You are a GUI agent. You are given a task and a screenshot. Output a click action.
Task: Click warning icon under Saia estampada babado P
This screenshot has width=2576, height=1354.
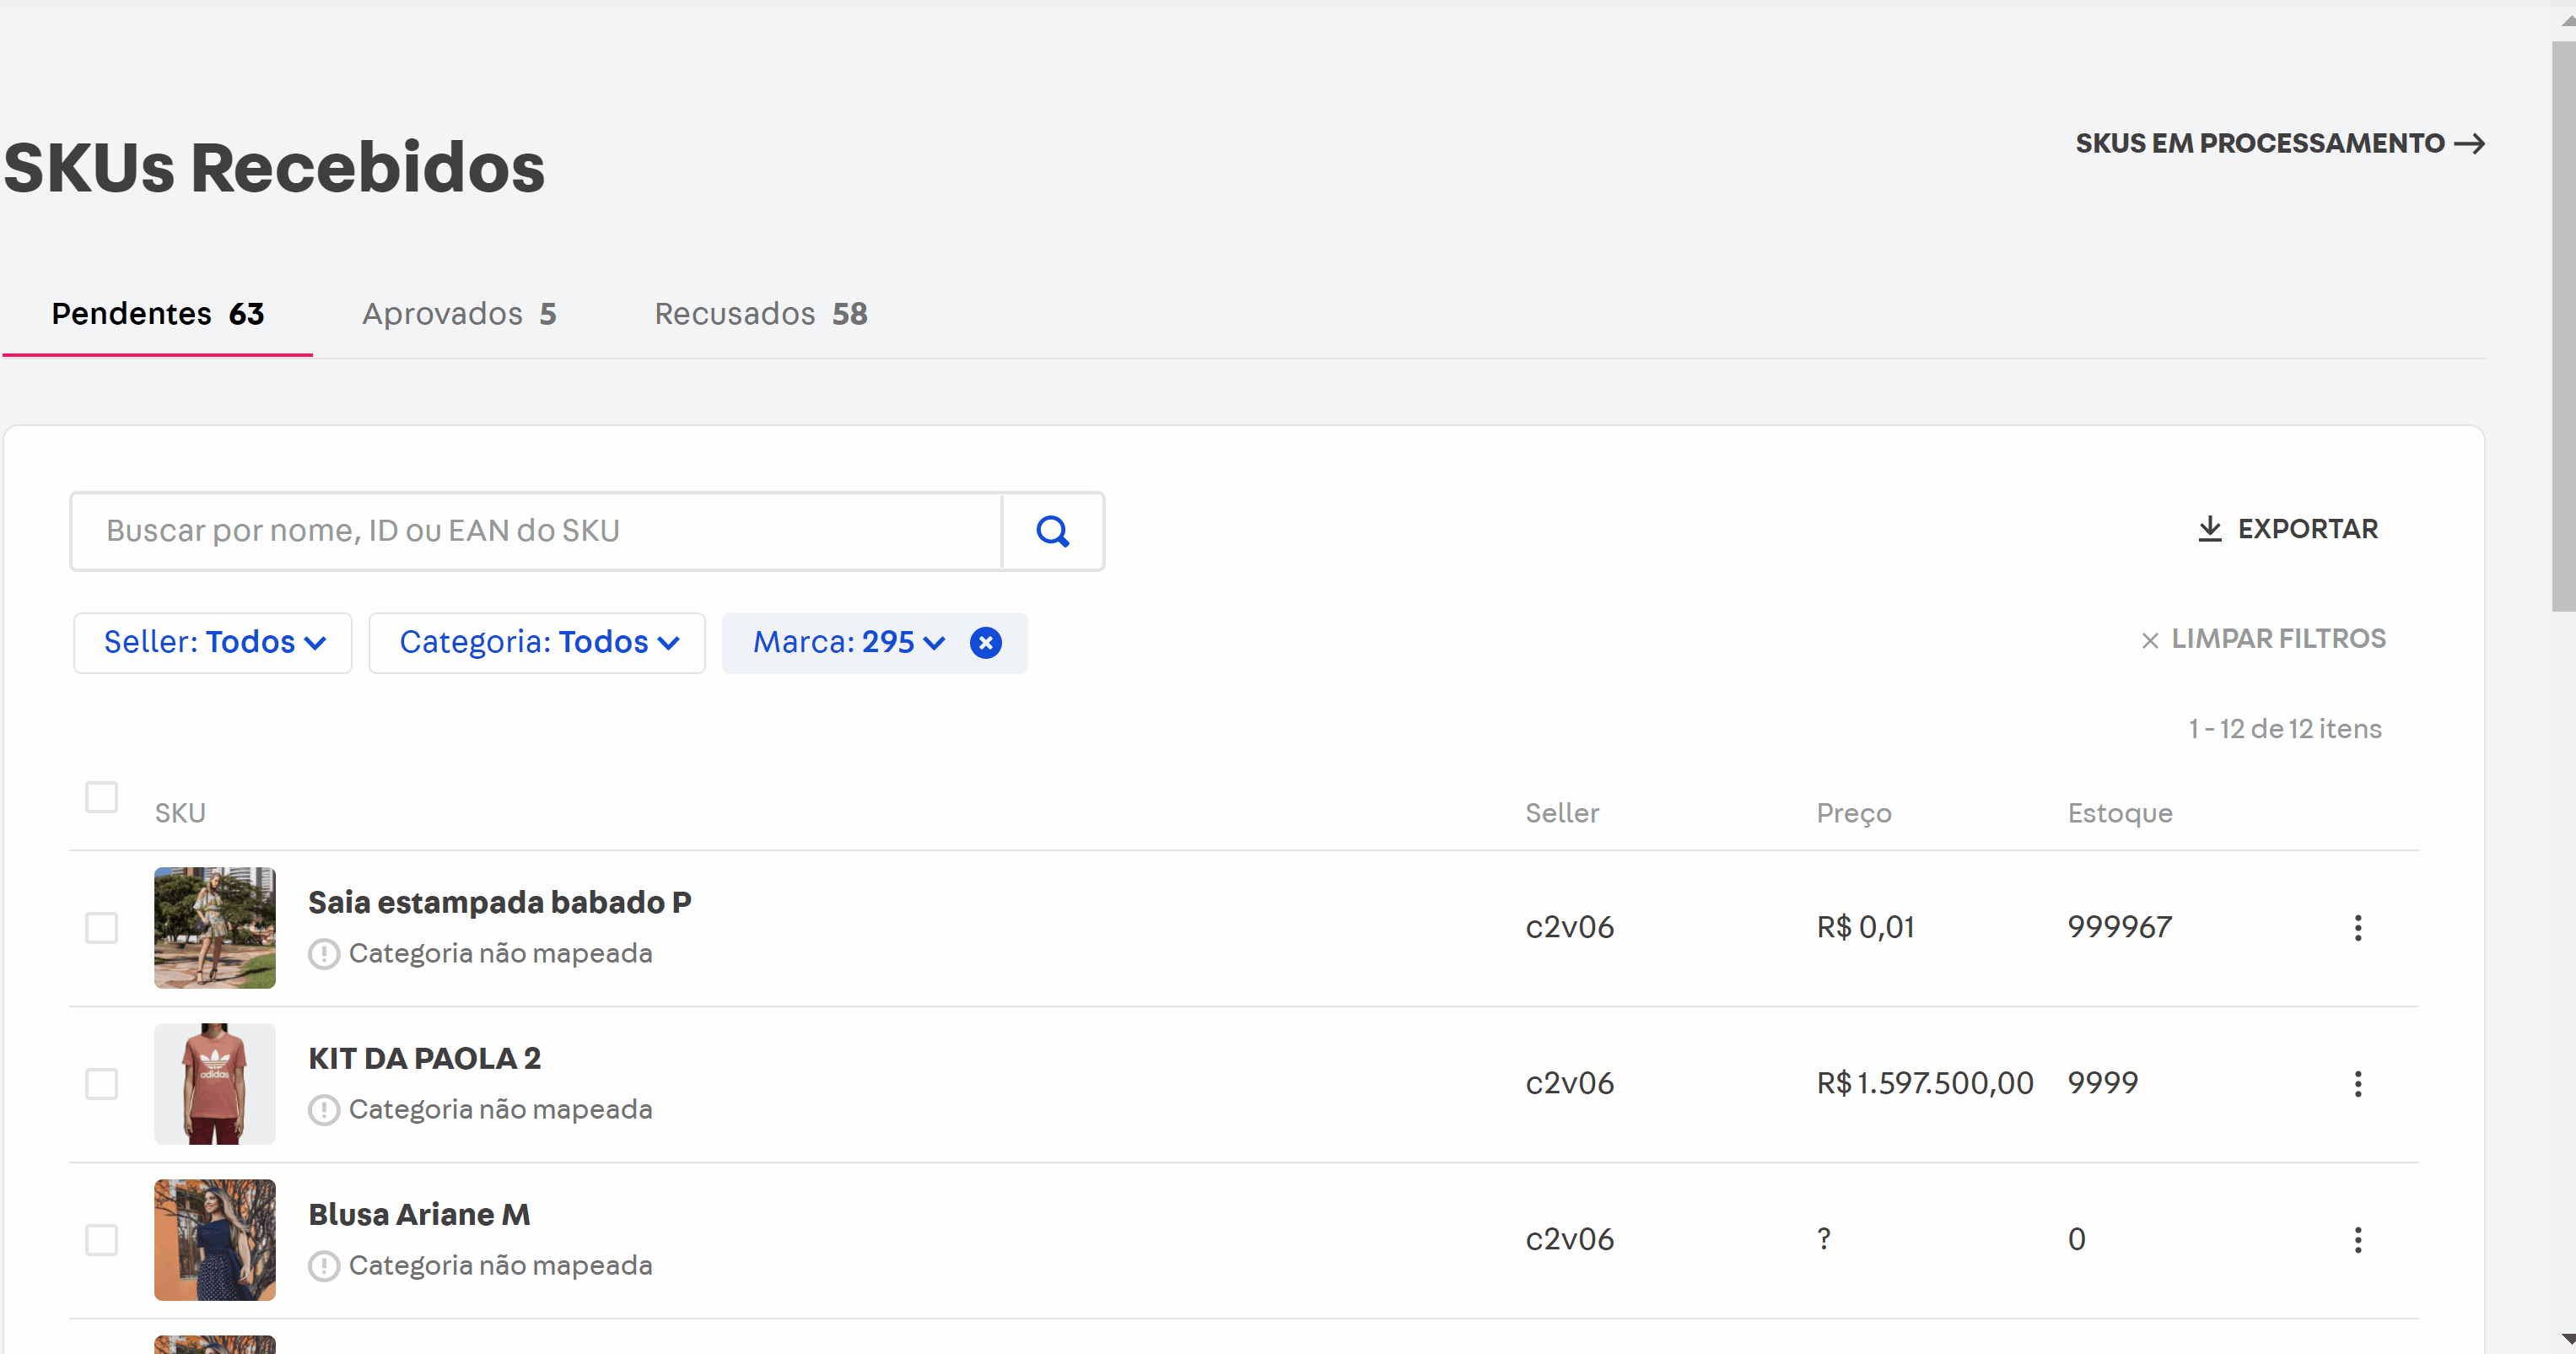[323, 954]
